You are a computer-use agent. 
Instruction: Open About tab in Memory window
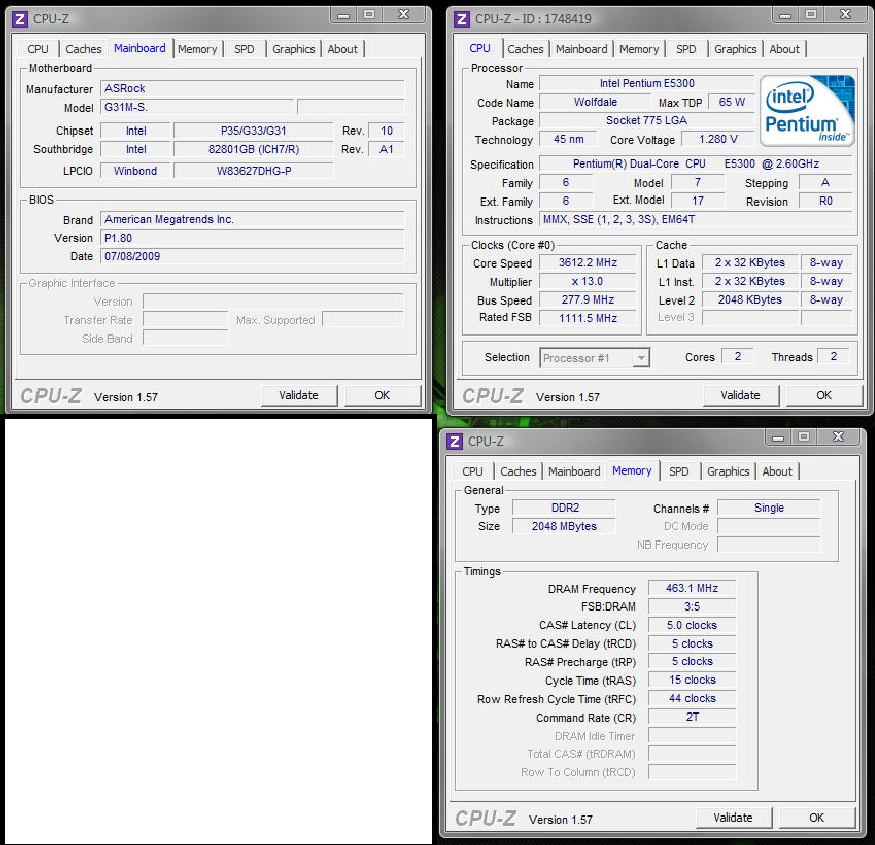tap(777, 472)
